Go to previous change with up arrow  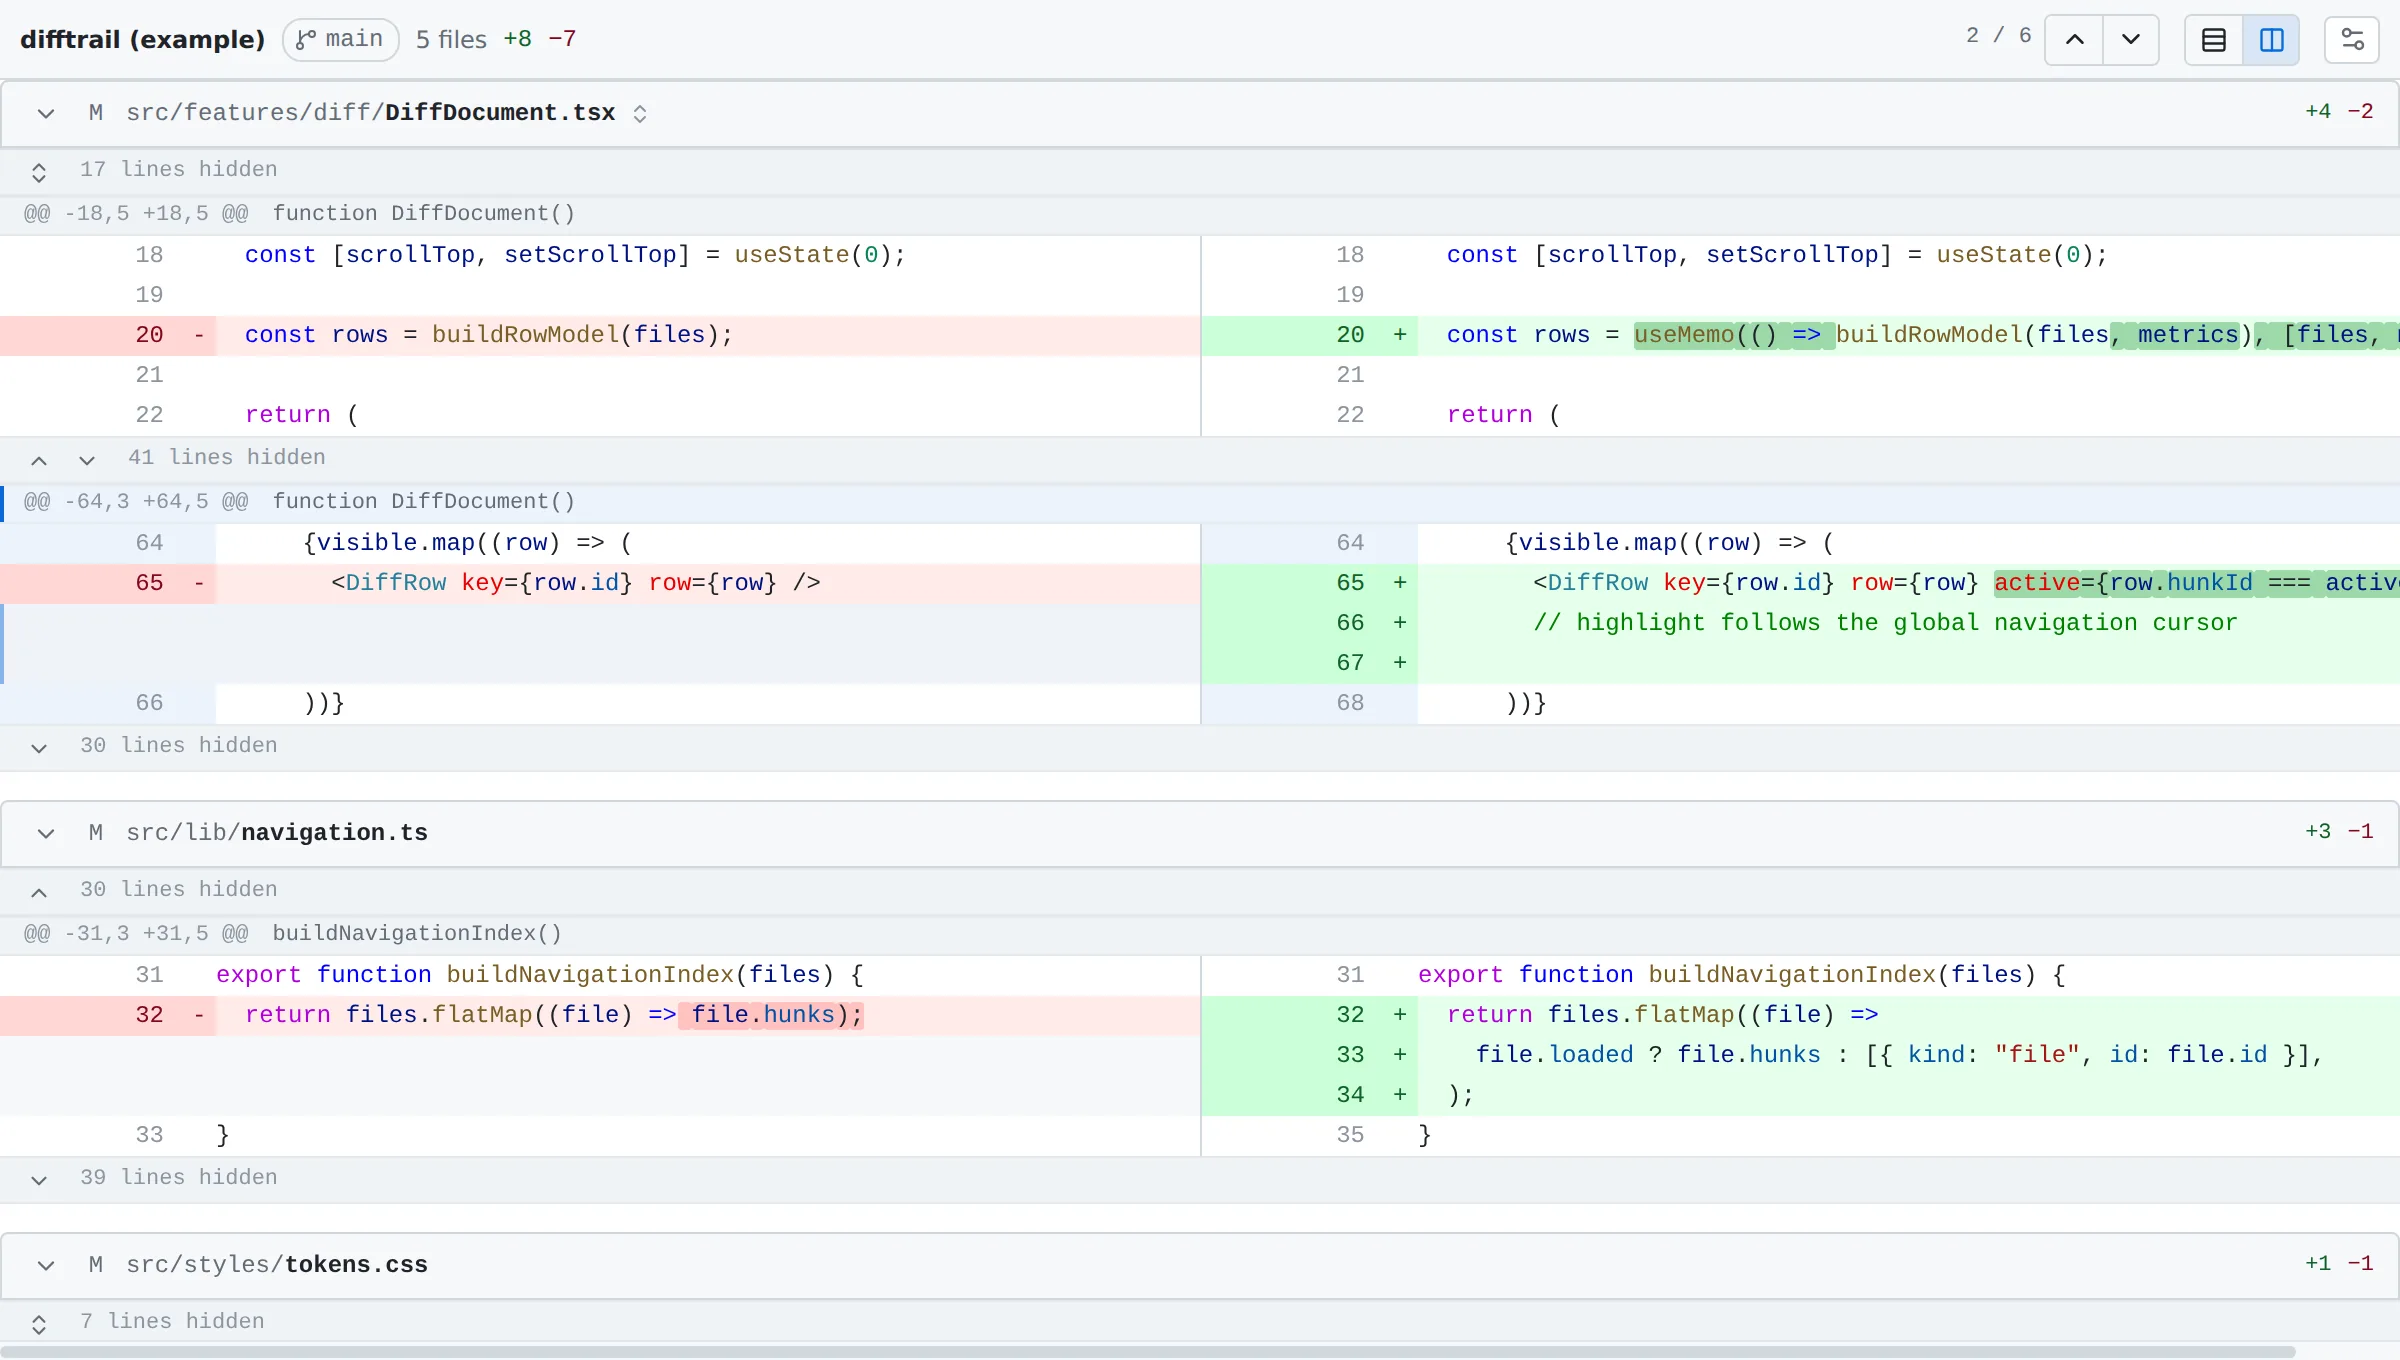(2074, 40)
